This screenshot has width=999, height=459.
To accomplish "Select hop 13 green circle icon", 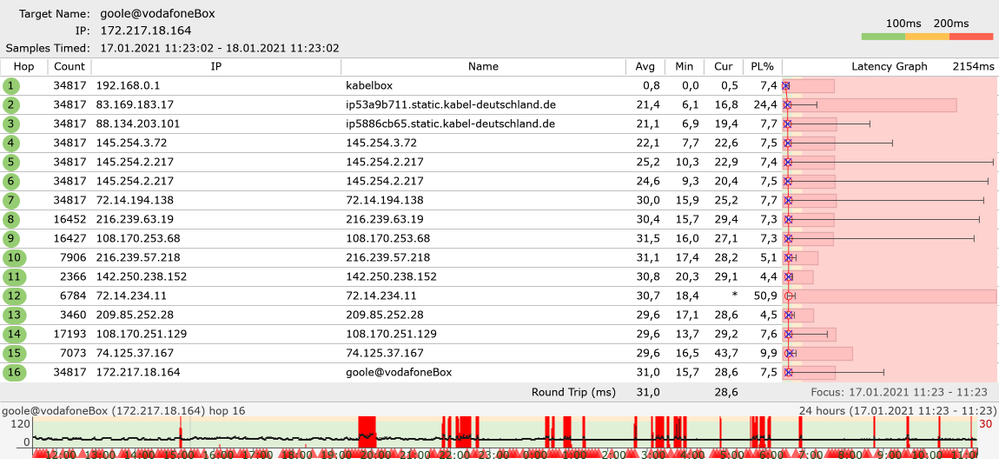I will click(15, 316).
